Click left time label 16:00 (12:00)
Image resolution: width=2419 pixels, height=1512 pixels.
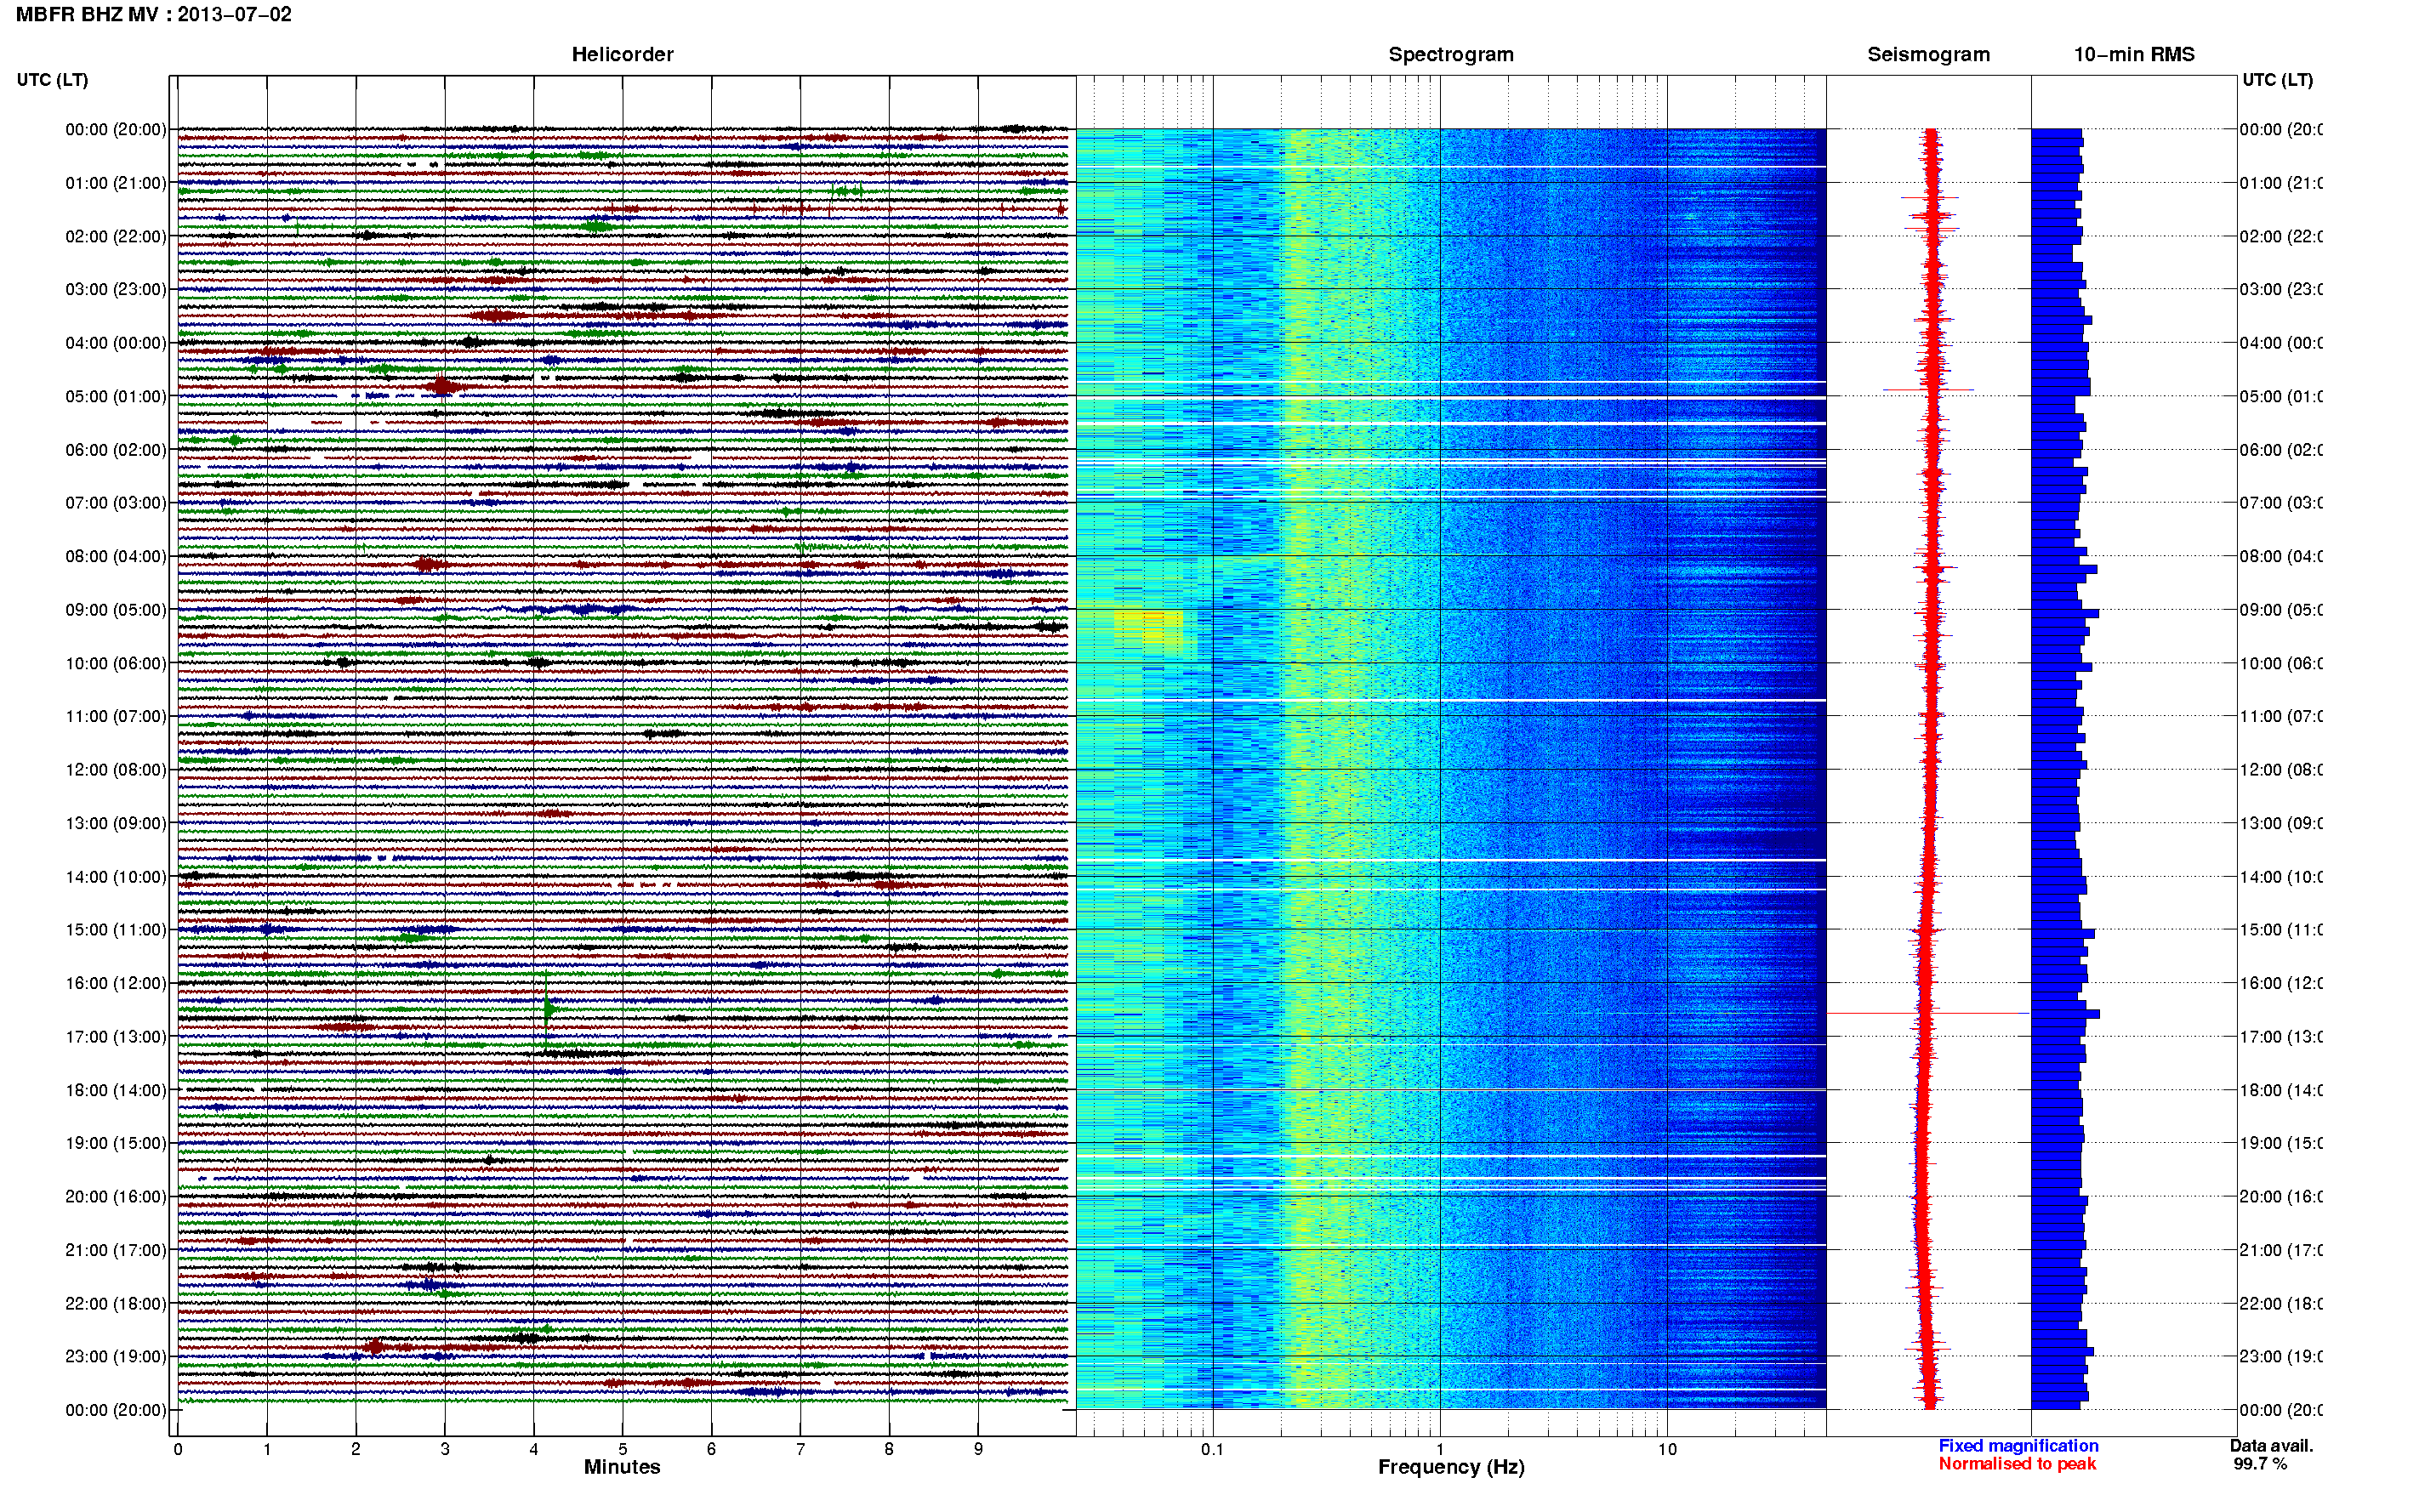pyautogui.click(x=116, y=983)
